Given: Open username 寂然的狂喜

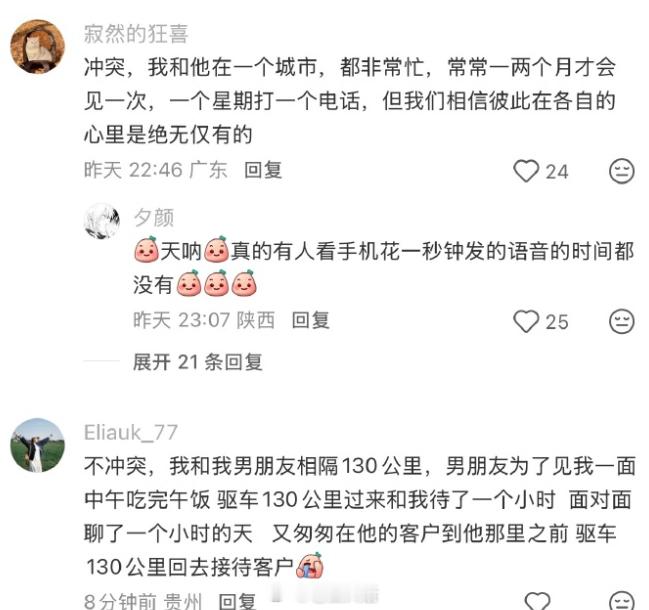Looking at the screenshot, I should [x=136, y=34].
